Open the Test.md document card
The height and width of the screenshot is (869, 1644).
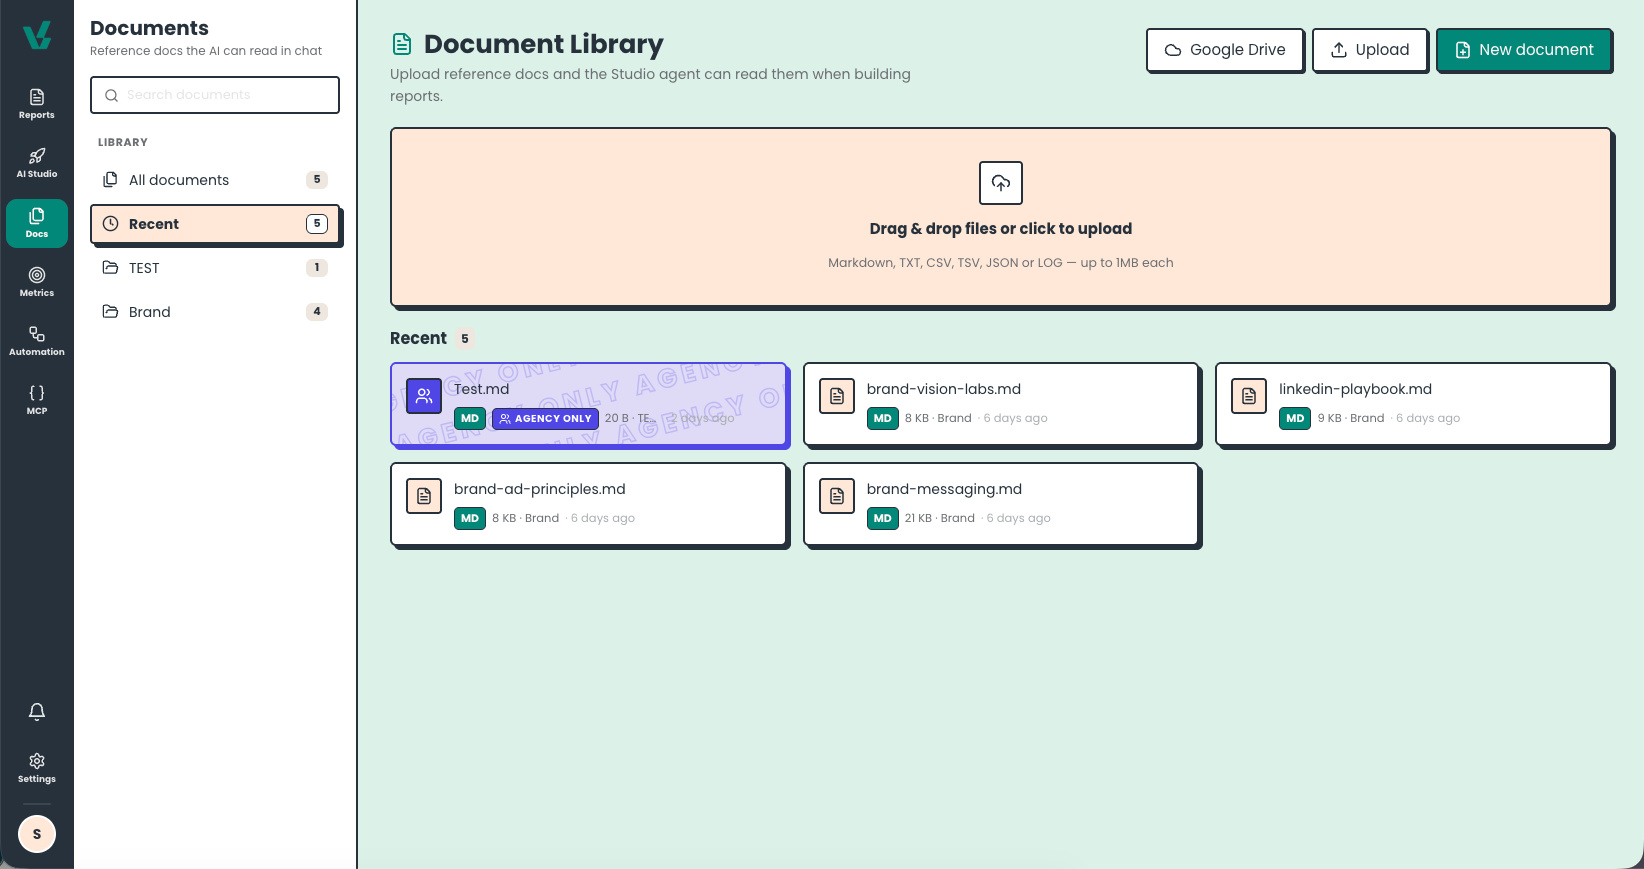click(589, 404)
